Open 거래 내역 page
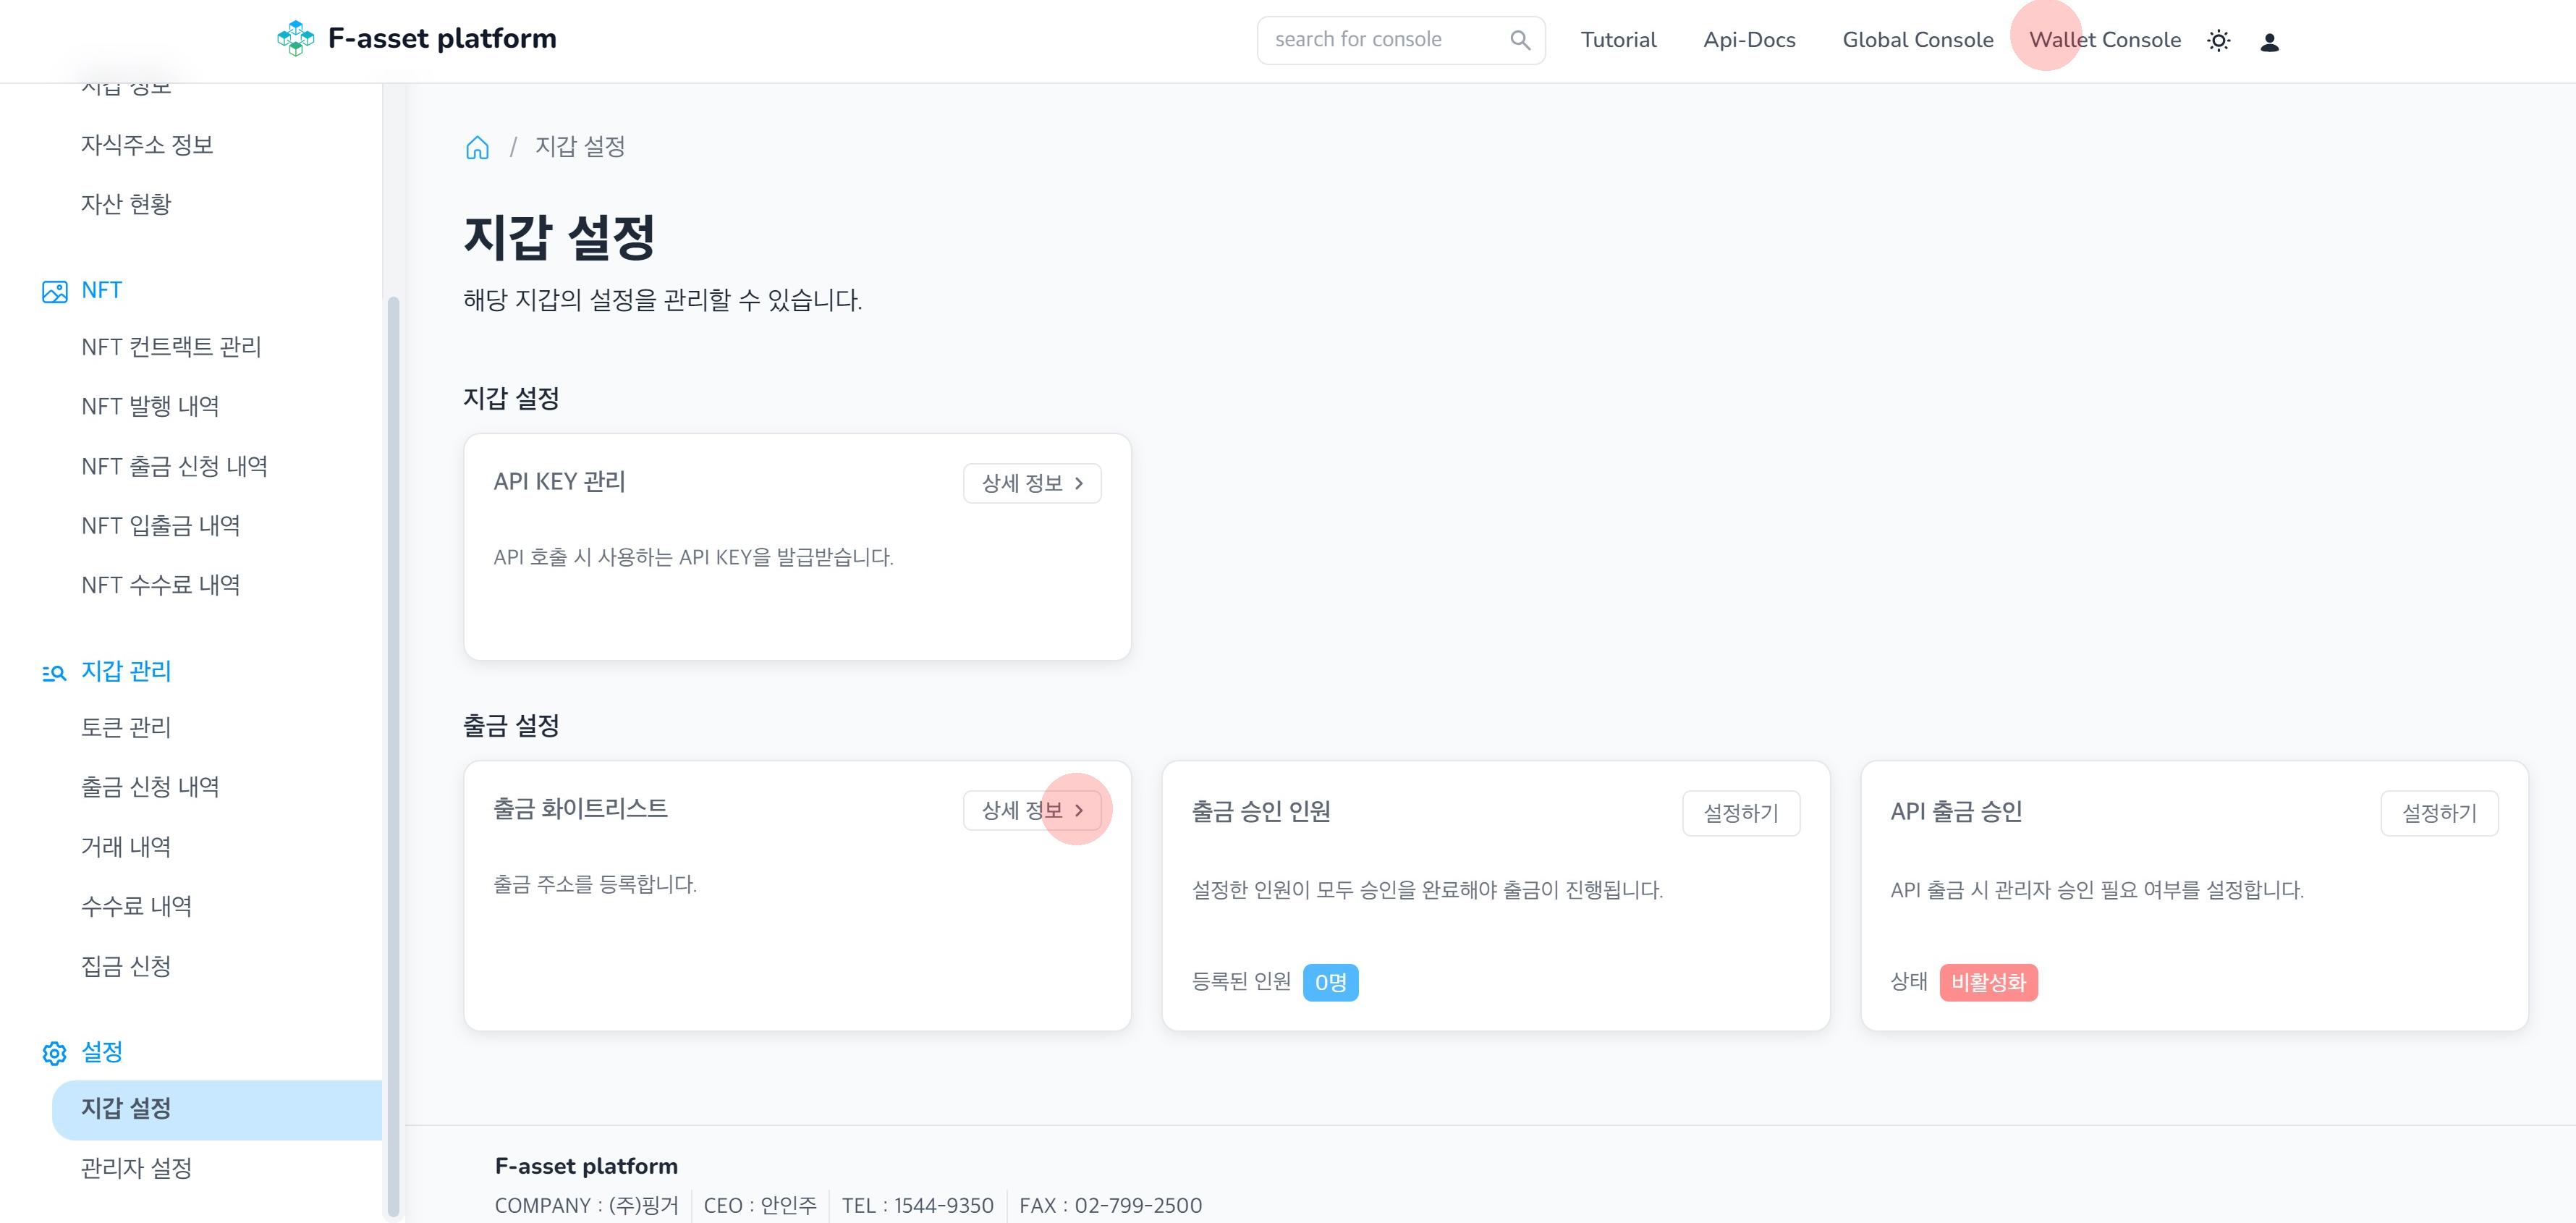This screenshot has width=2576, height=1223. (126, 847)
